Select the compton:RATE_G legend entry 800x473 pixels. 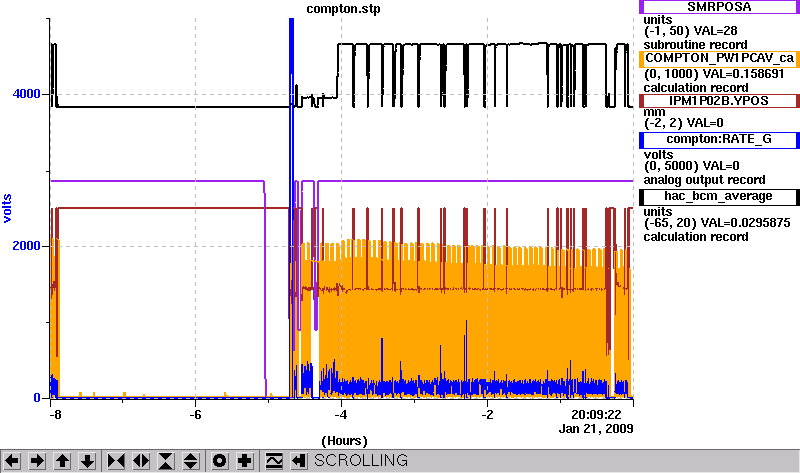719,140
